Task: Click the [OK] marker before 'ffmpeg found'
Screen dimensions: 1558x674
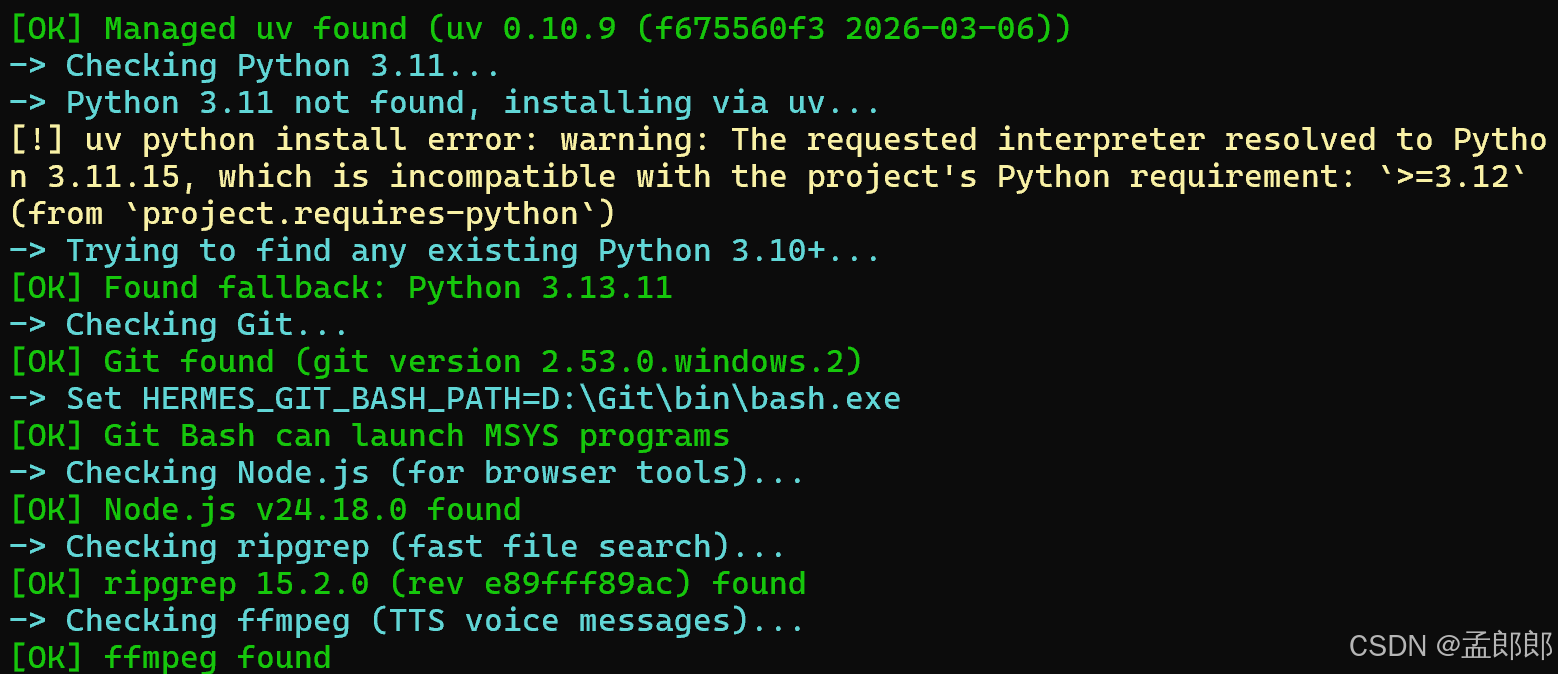Action: click(x=47, y=657)
